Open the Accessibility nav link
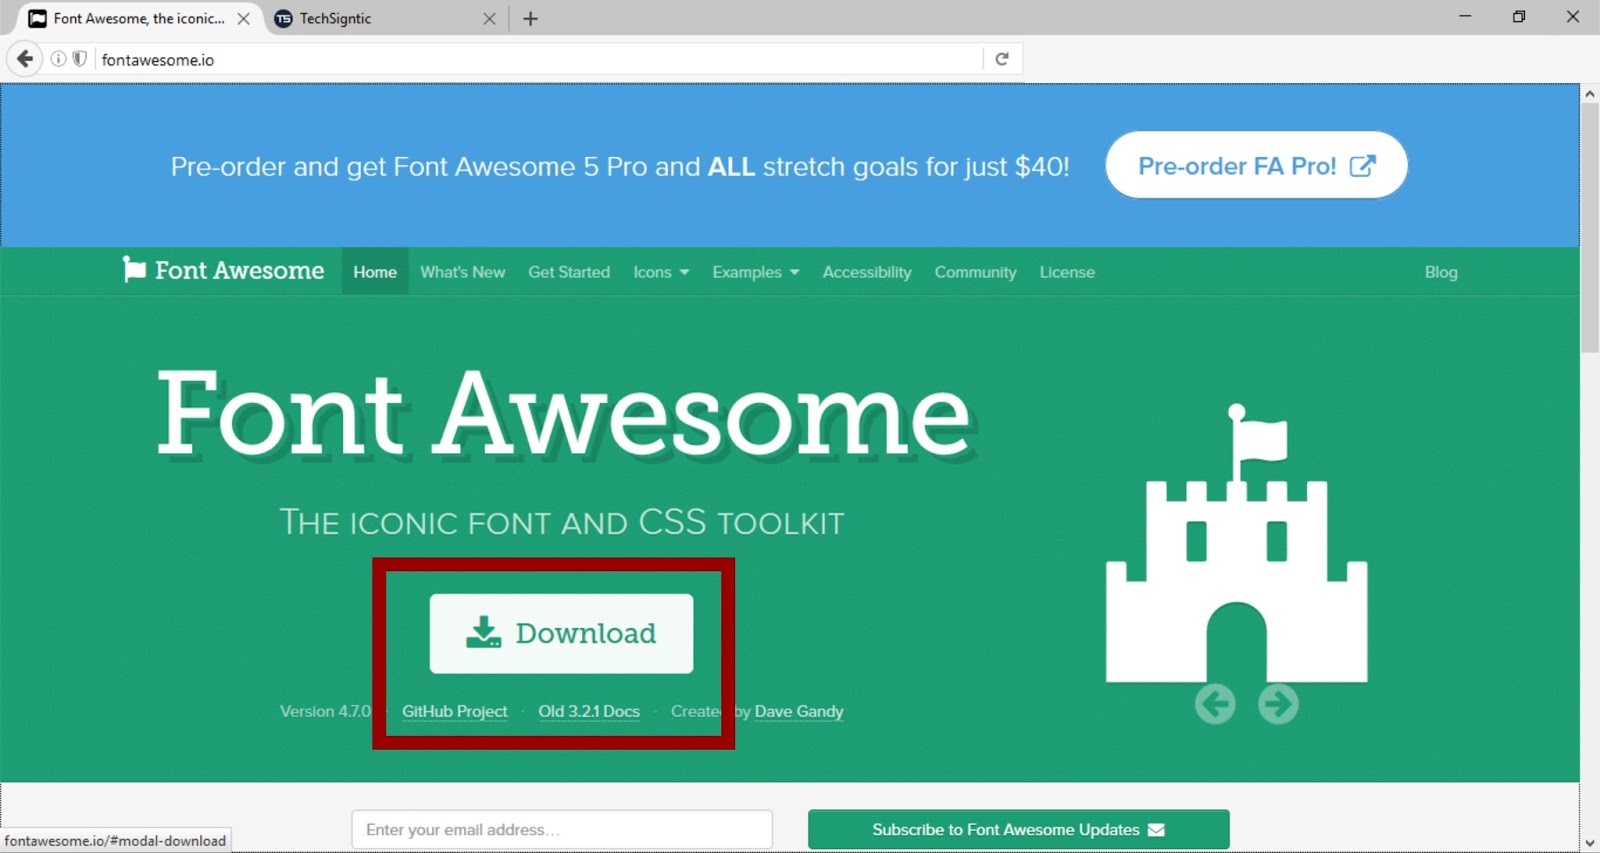The width and height of the screenshot is (1600, 853). 867,272
